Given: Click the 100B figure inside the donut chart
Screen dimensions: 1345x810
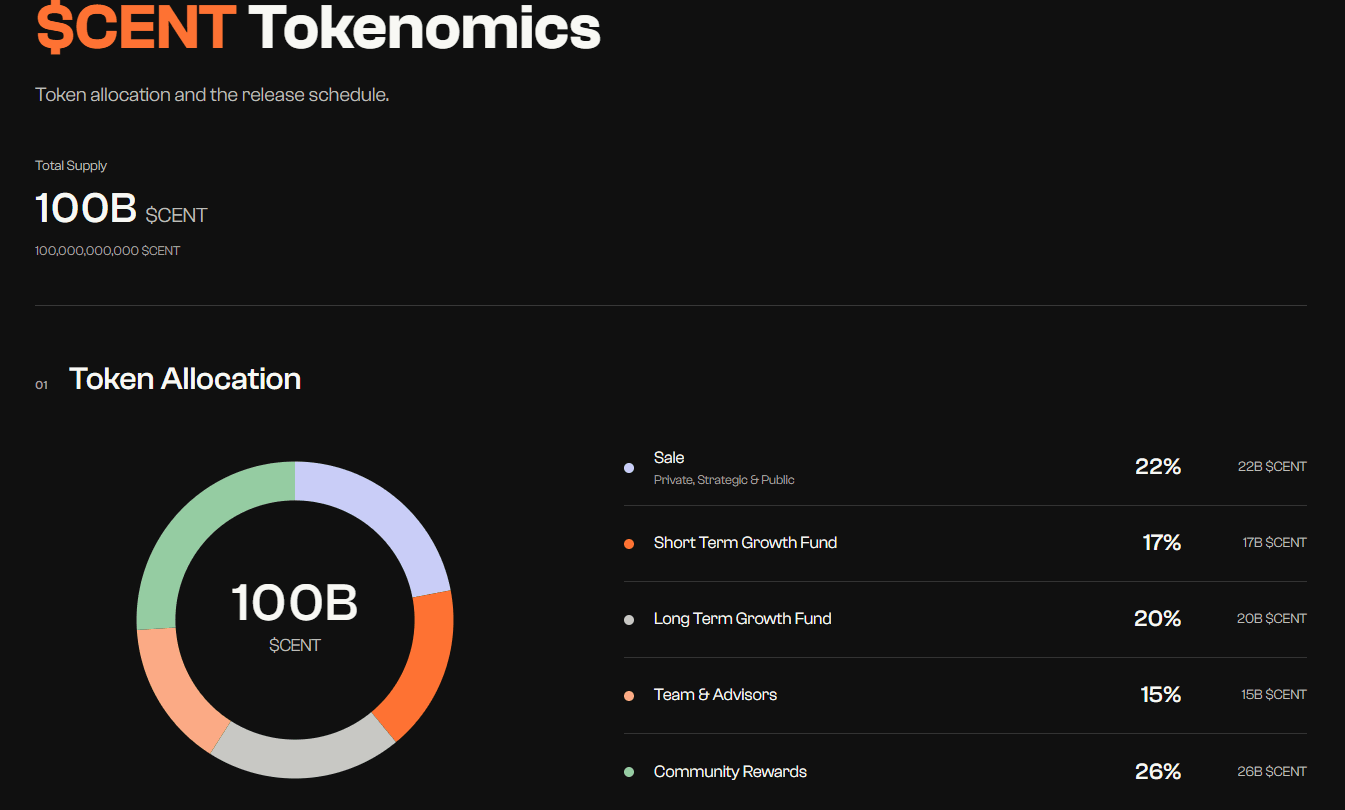Looking at the screenshot, I should click(294, 603).
